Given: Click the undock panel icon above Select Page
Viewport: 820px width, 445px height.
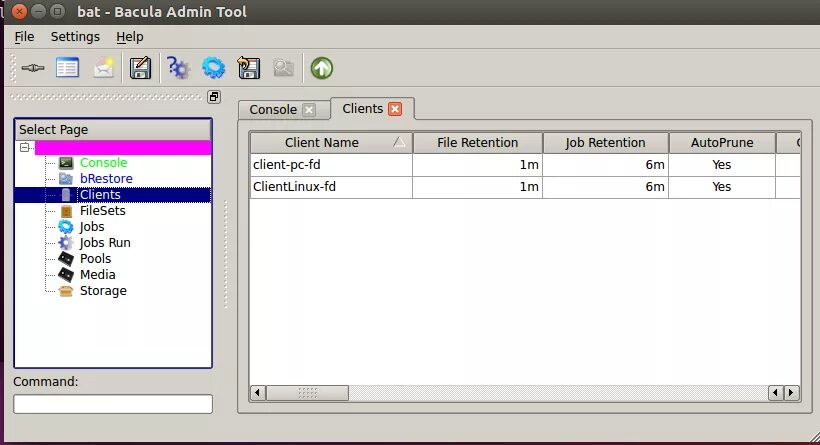Looking at the screenshot, I should (x=214, y=97).
